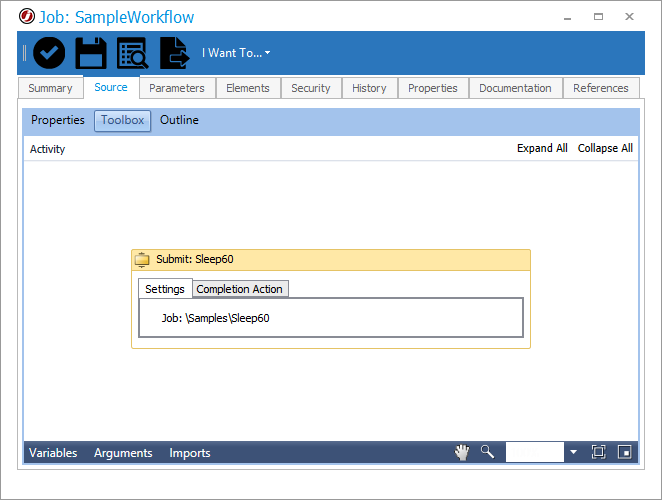Viewport: 662px width, 500px height.
Task: Open the Arguments panel
Action: pyautogui.click(x=123, y=453)
